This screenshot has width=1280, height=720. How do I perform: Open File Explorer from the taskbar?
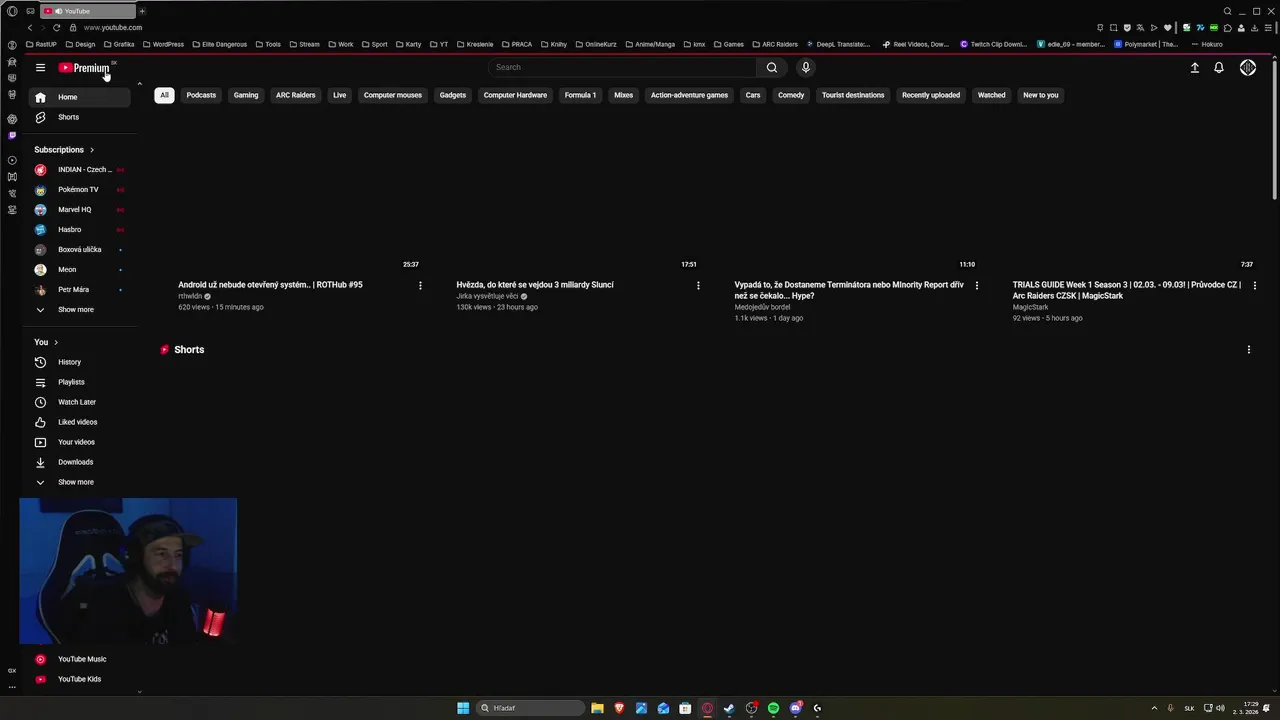(x=597, y=708)
